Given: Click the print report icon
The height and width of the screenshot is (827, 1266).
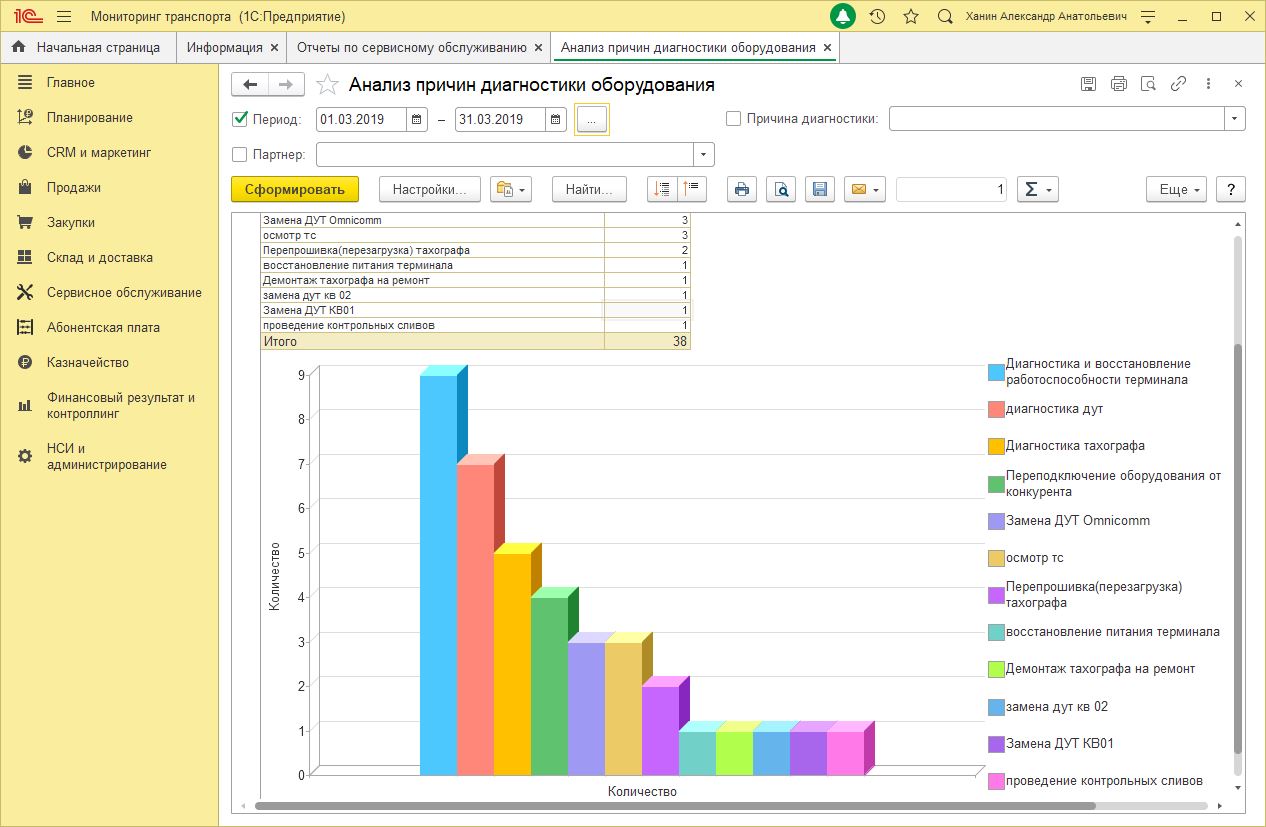Looking at the screenshot, I should click(x=741, y=189).
